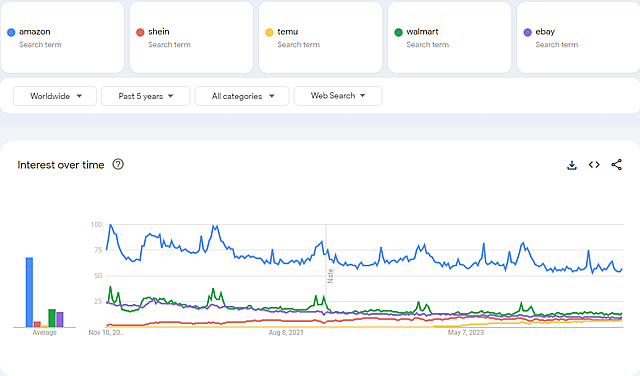Open help icon beside Interest over time
This screenshot has height=376, width=640.
coord(118,165)
